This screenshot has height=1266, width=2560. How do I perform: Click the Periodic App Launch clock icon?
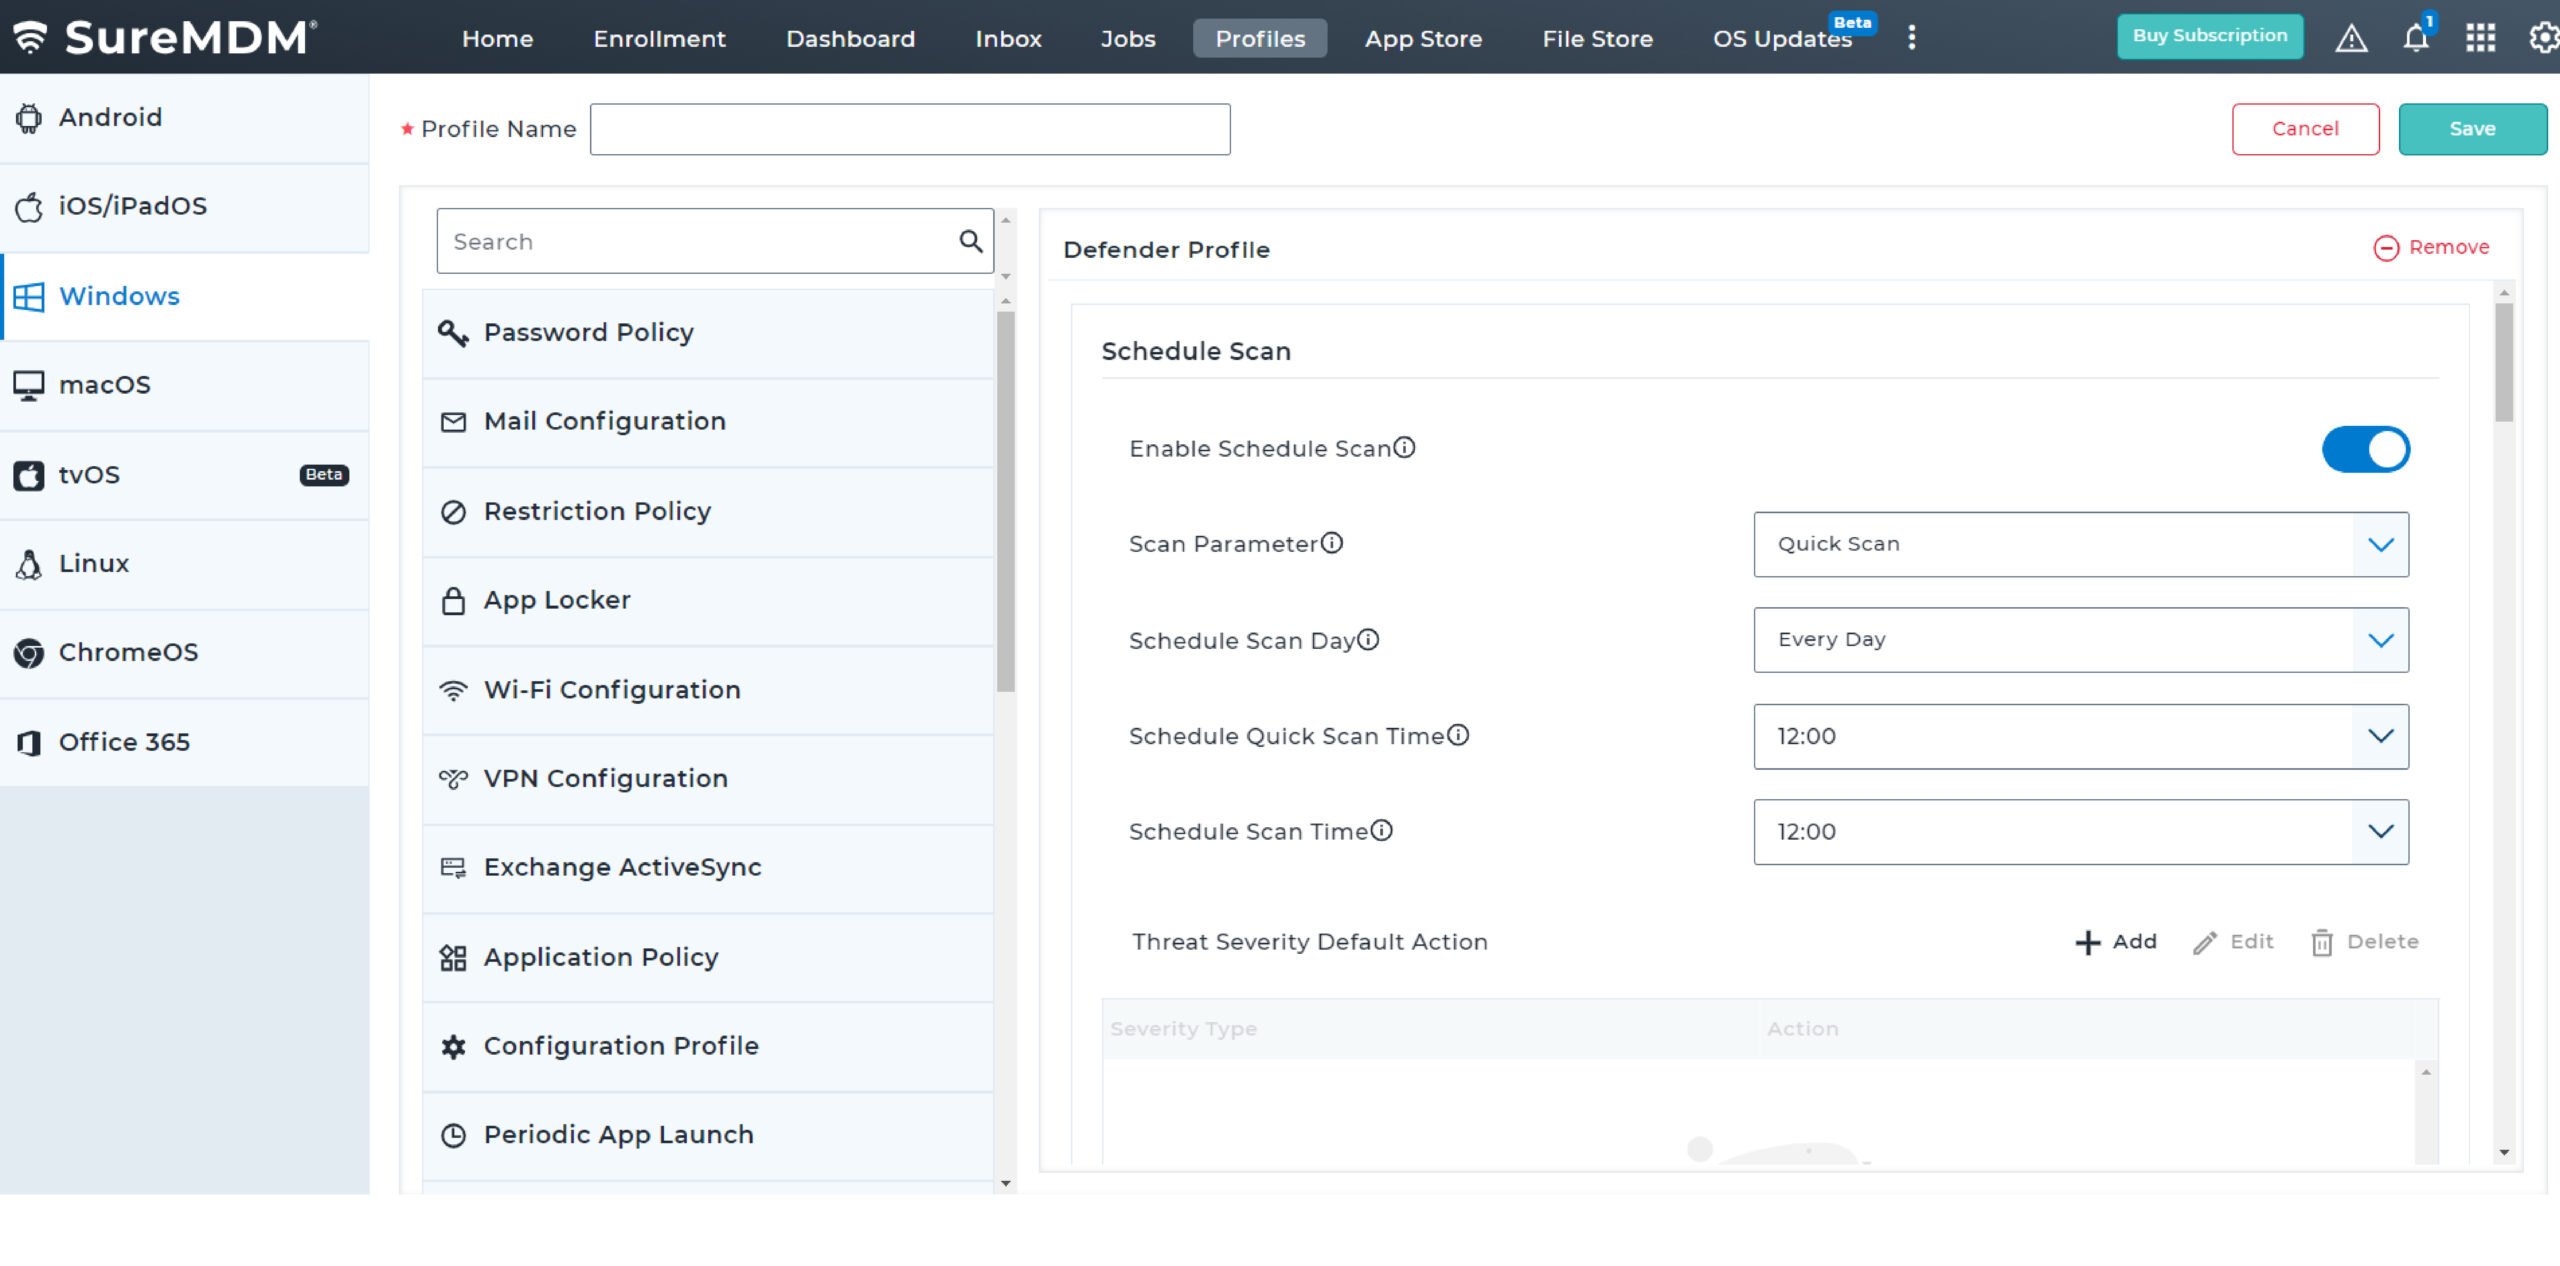pos(453,1135)
